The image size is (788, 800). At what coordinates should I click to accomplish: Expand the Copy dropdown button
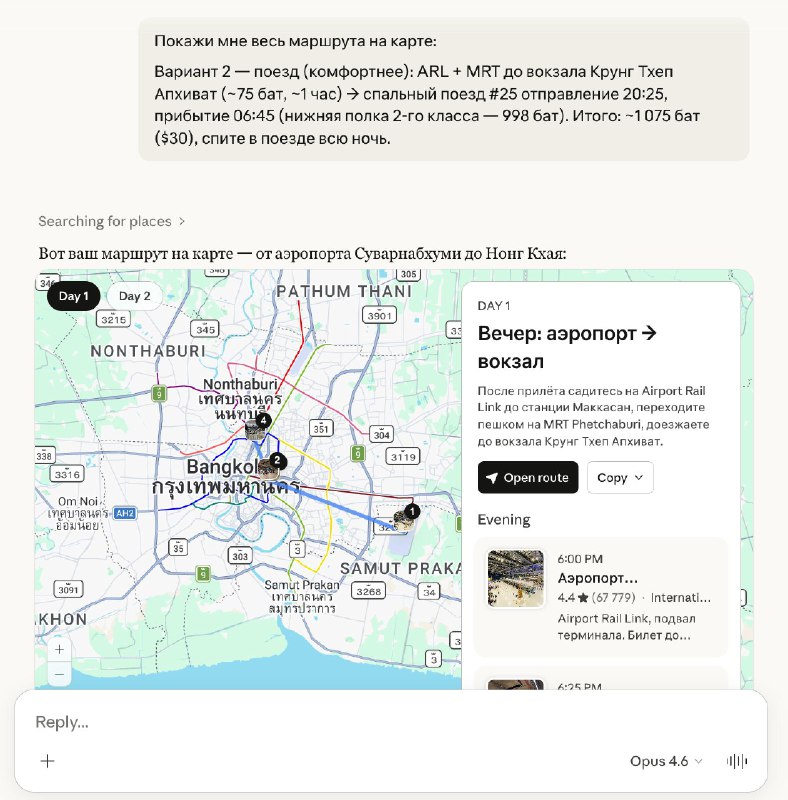(620, 477)
